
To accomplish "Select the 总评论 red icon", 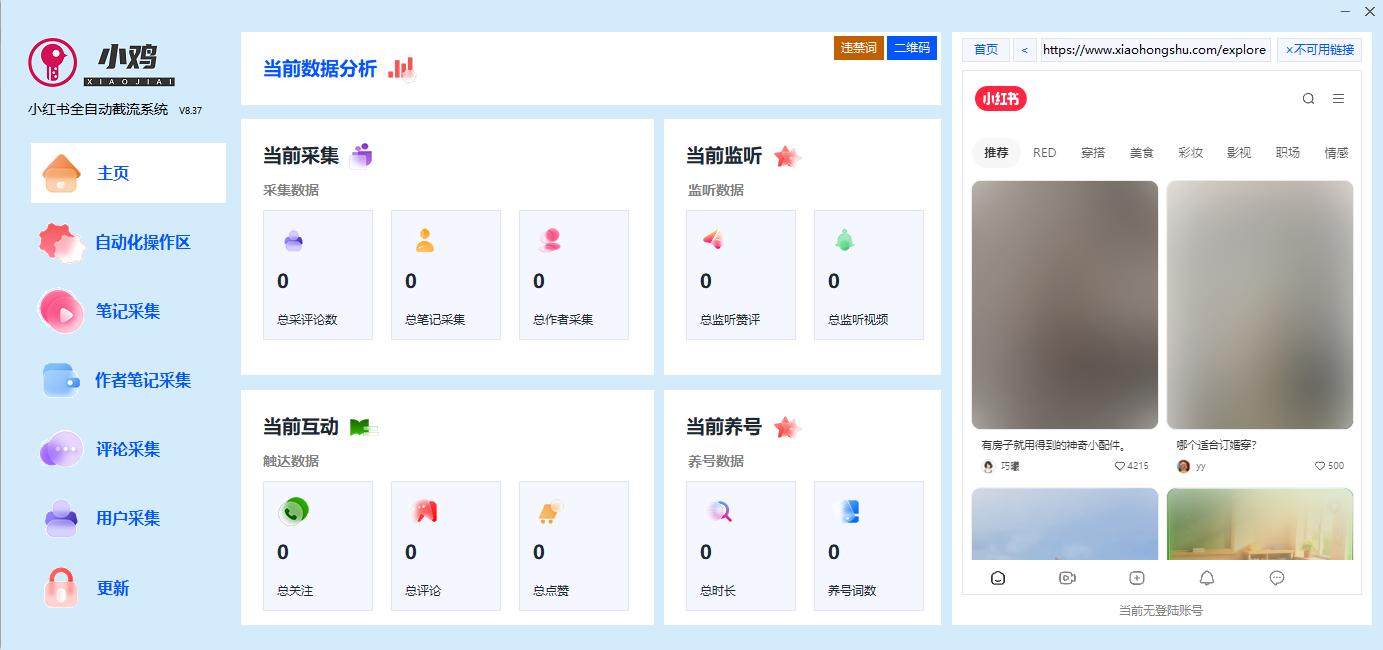I will pos(425,511).
